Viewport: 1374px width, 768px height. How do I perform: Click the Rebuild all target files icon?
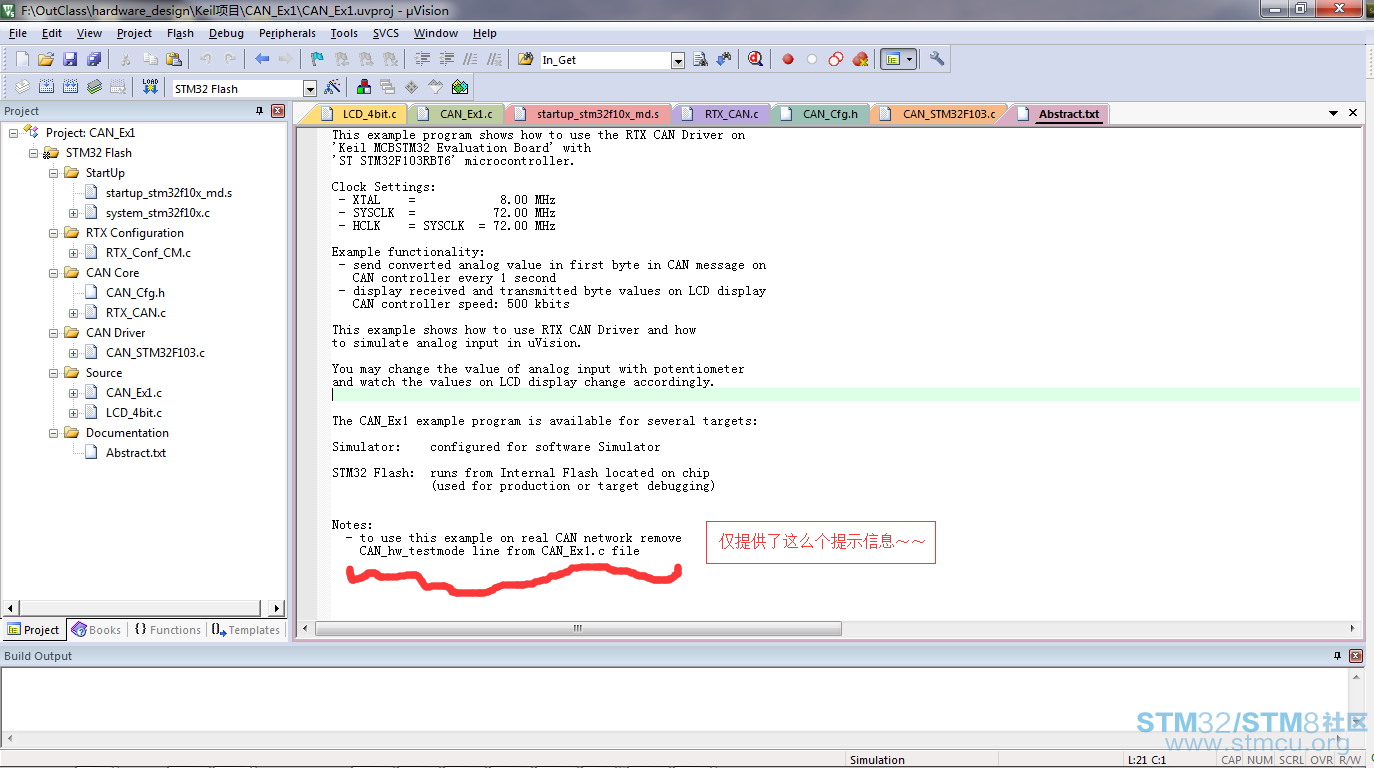coord(70,87)
